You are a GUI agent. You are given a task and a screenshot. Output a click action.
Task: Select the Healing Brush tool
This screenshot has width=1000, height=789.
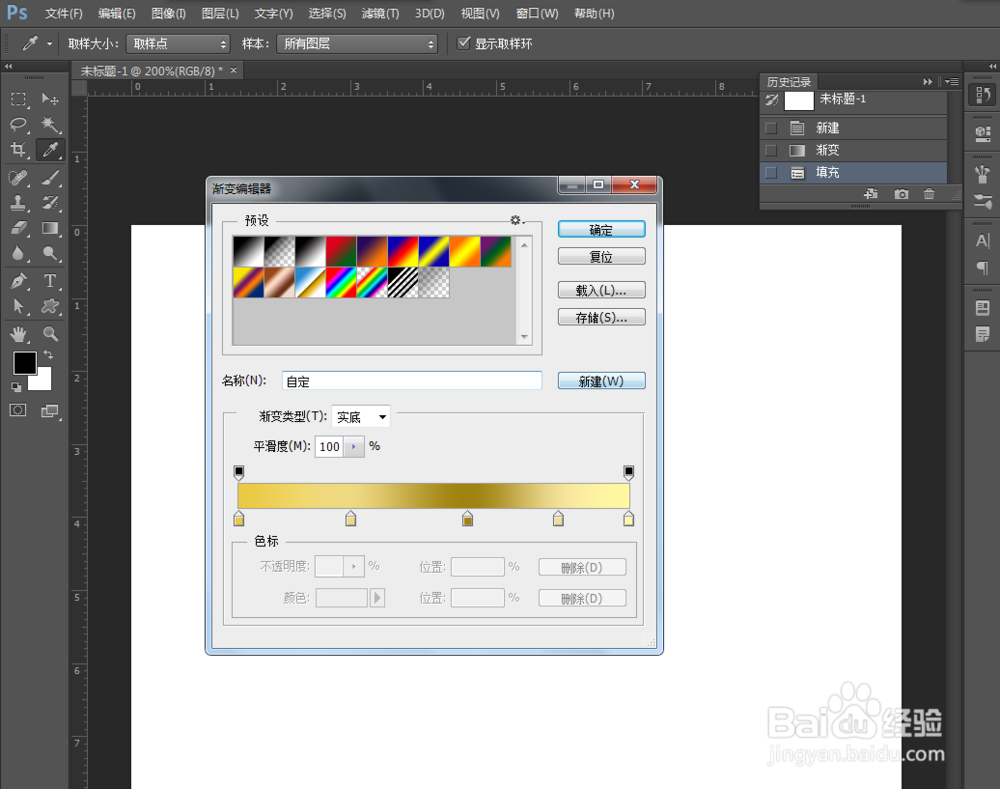point(18,177)
